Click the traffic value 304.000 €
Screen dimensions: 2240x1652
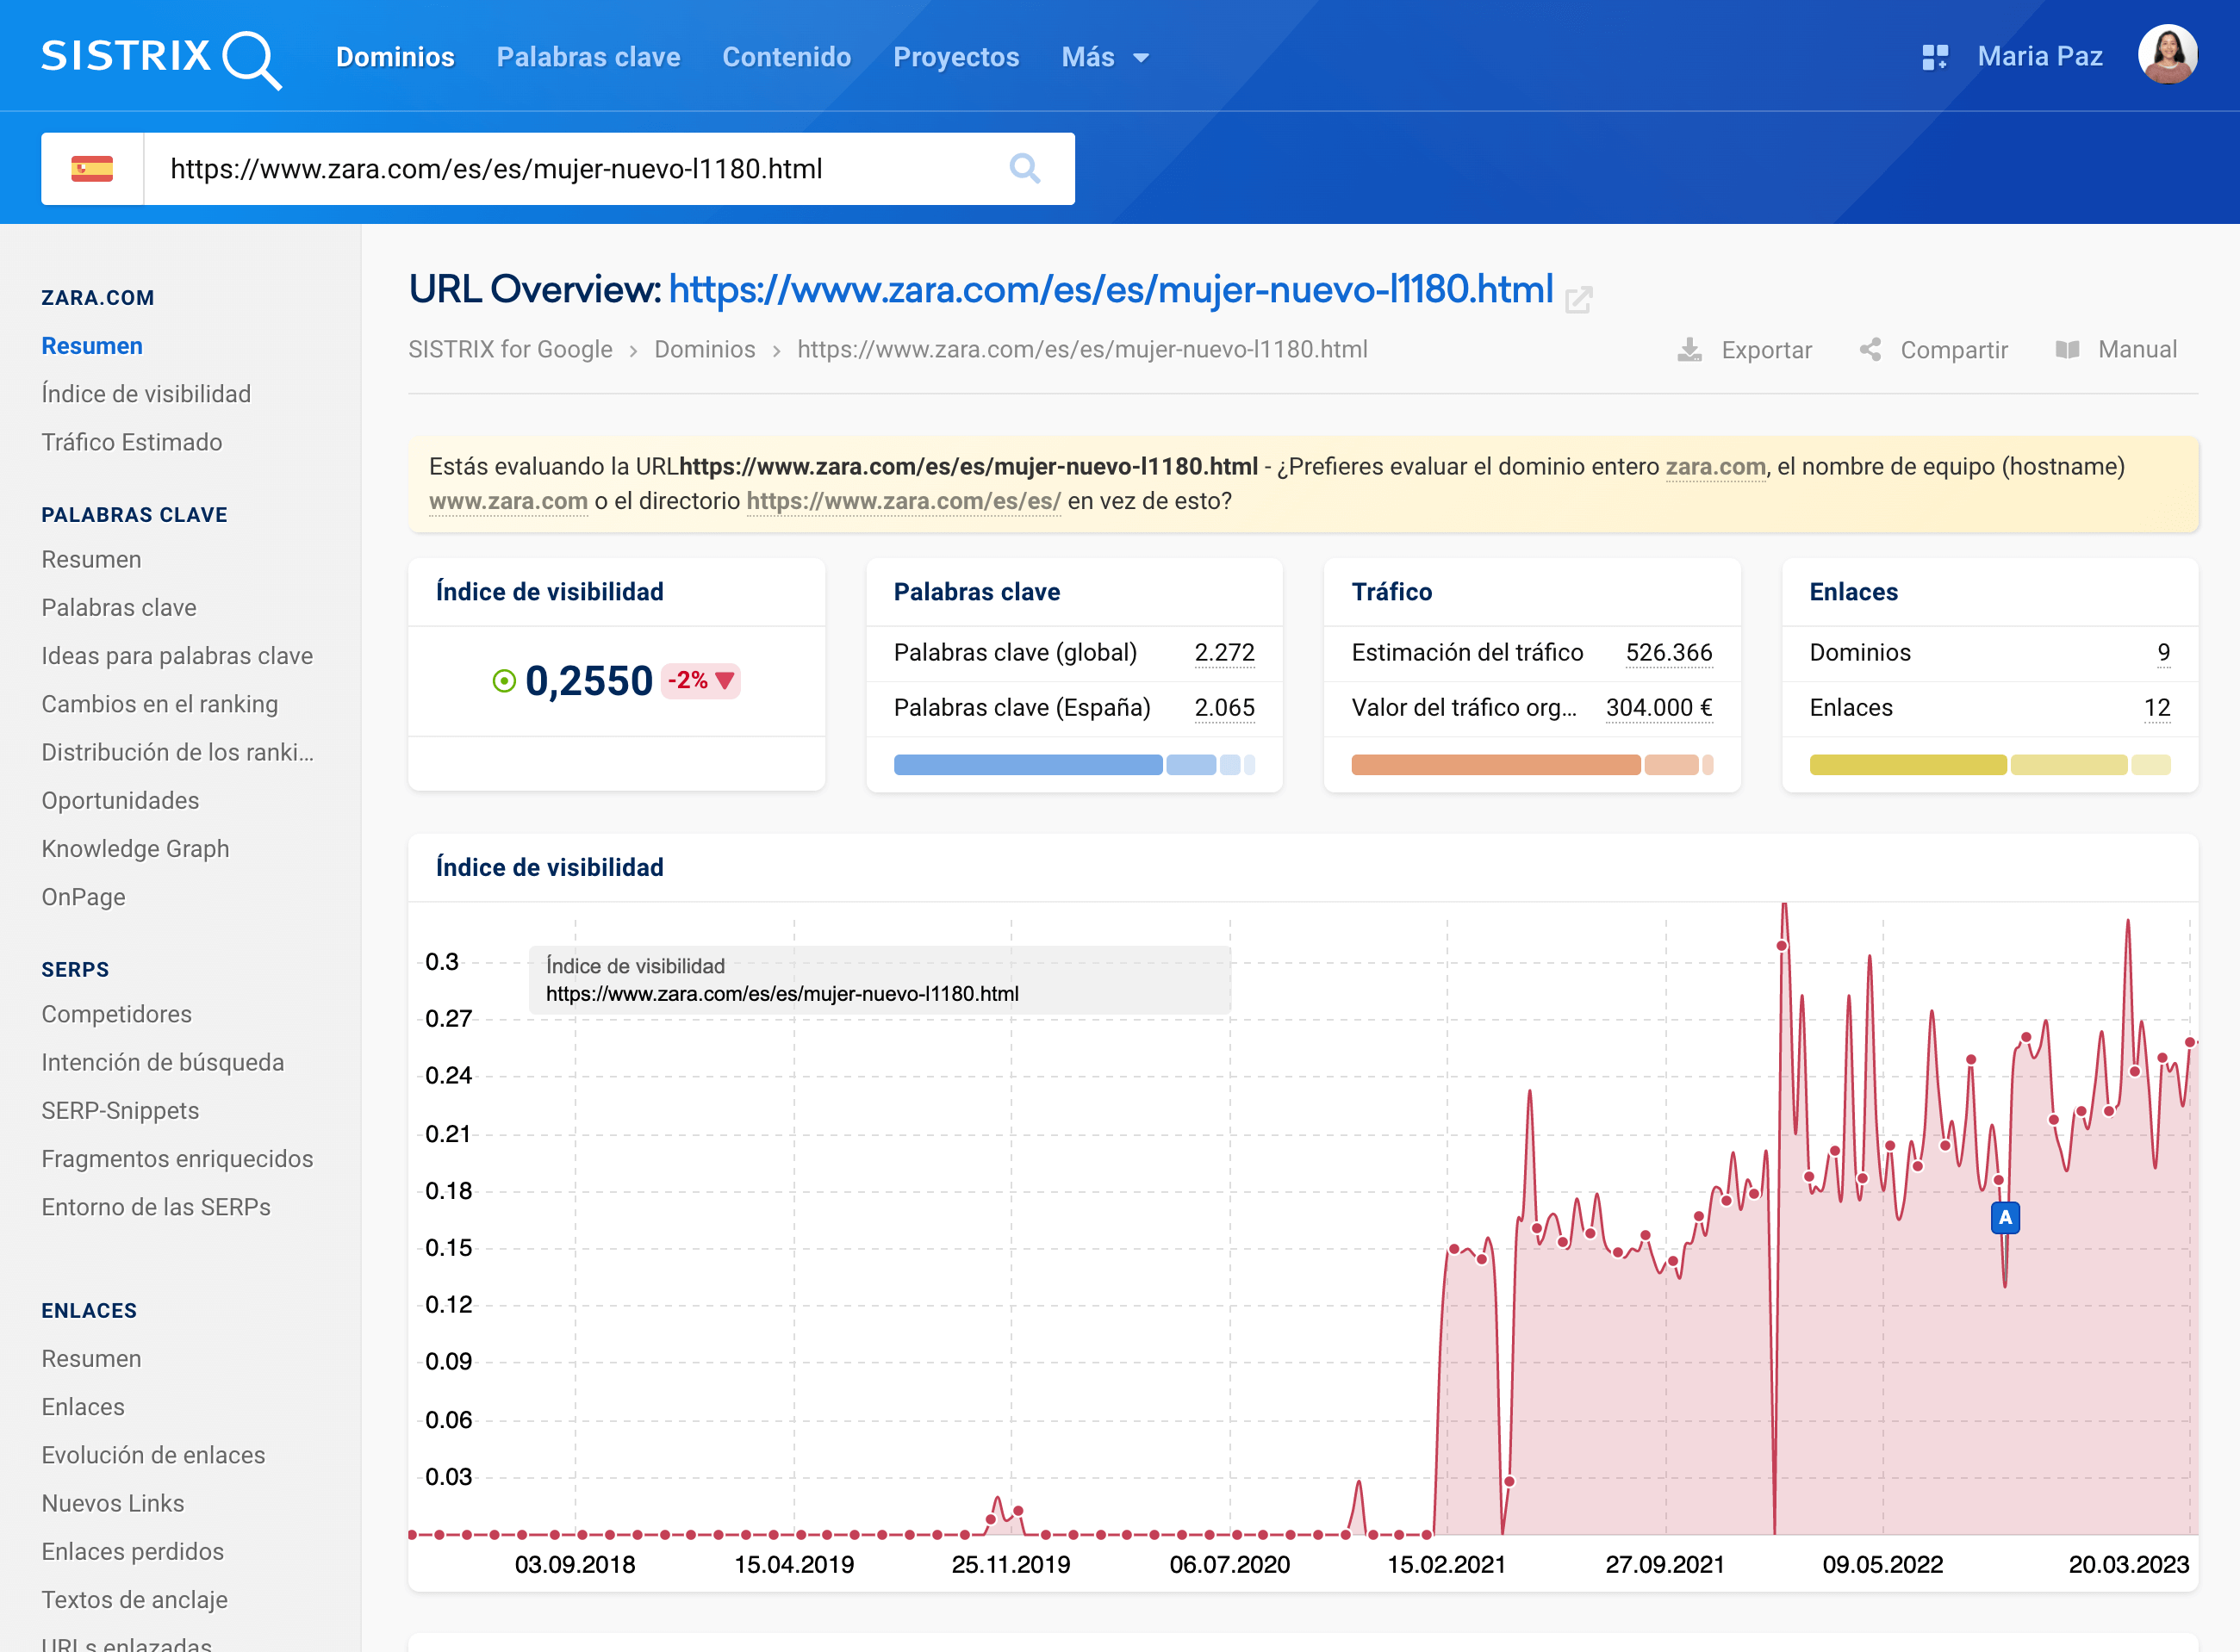pyautogui.click(x=1659, y=707)
